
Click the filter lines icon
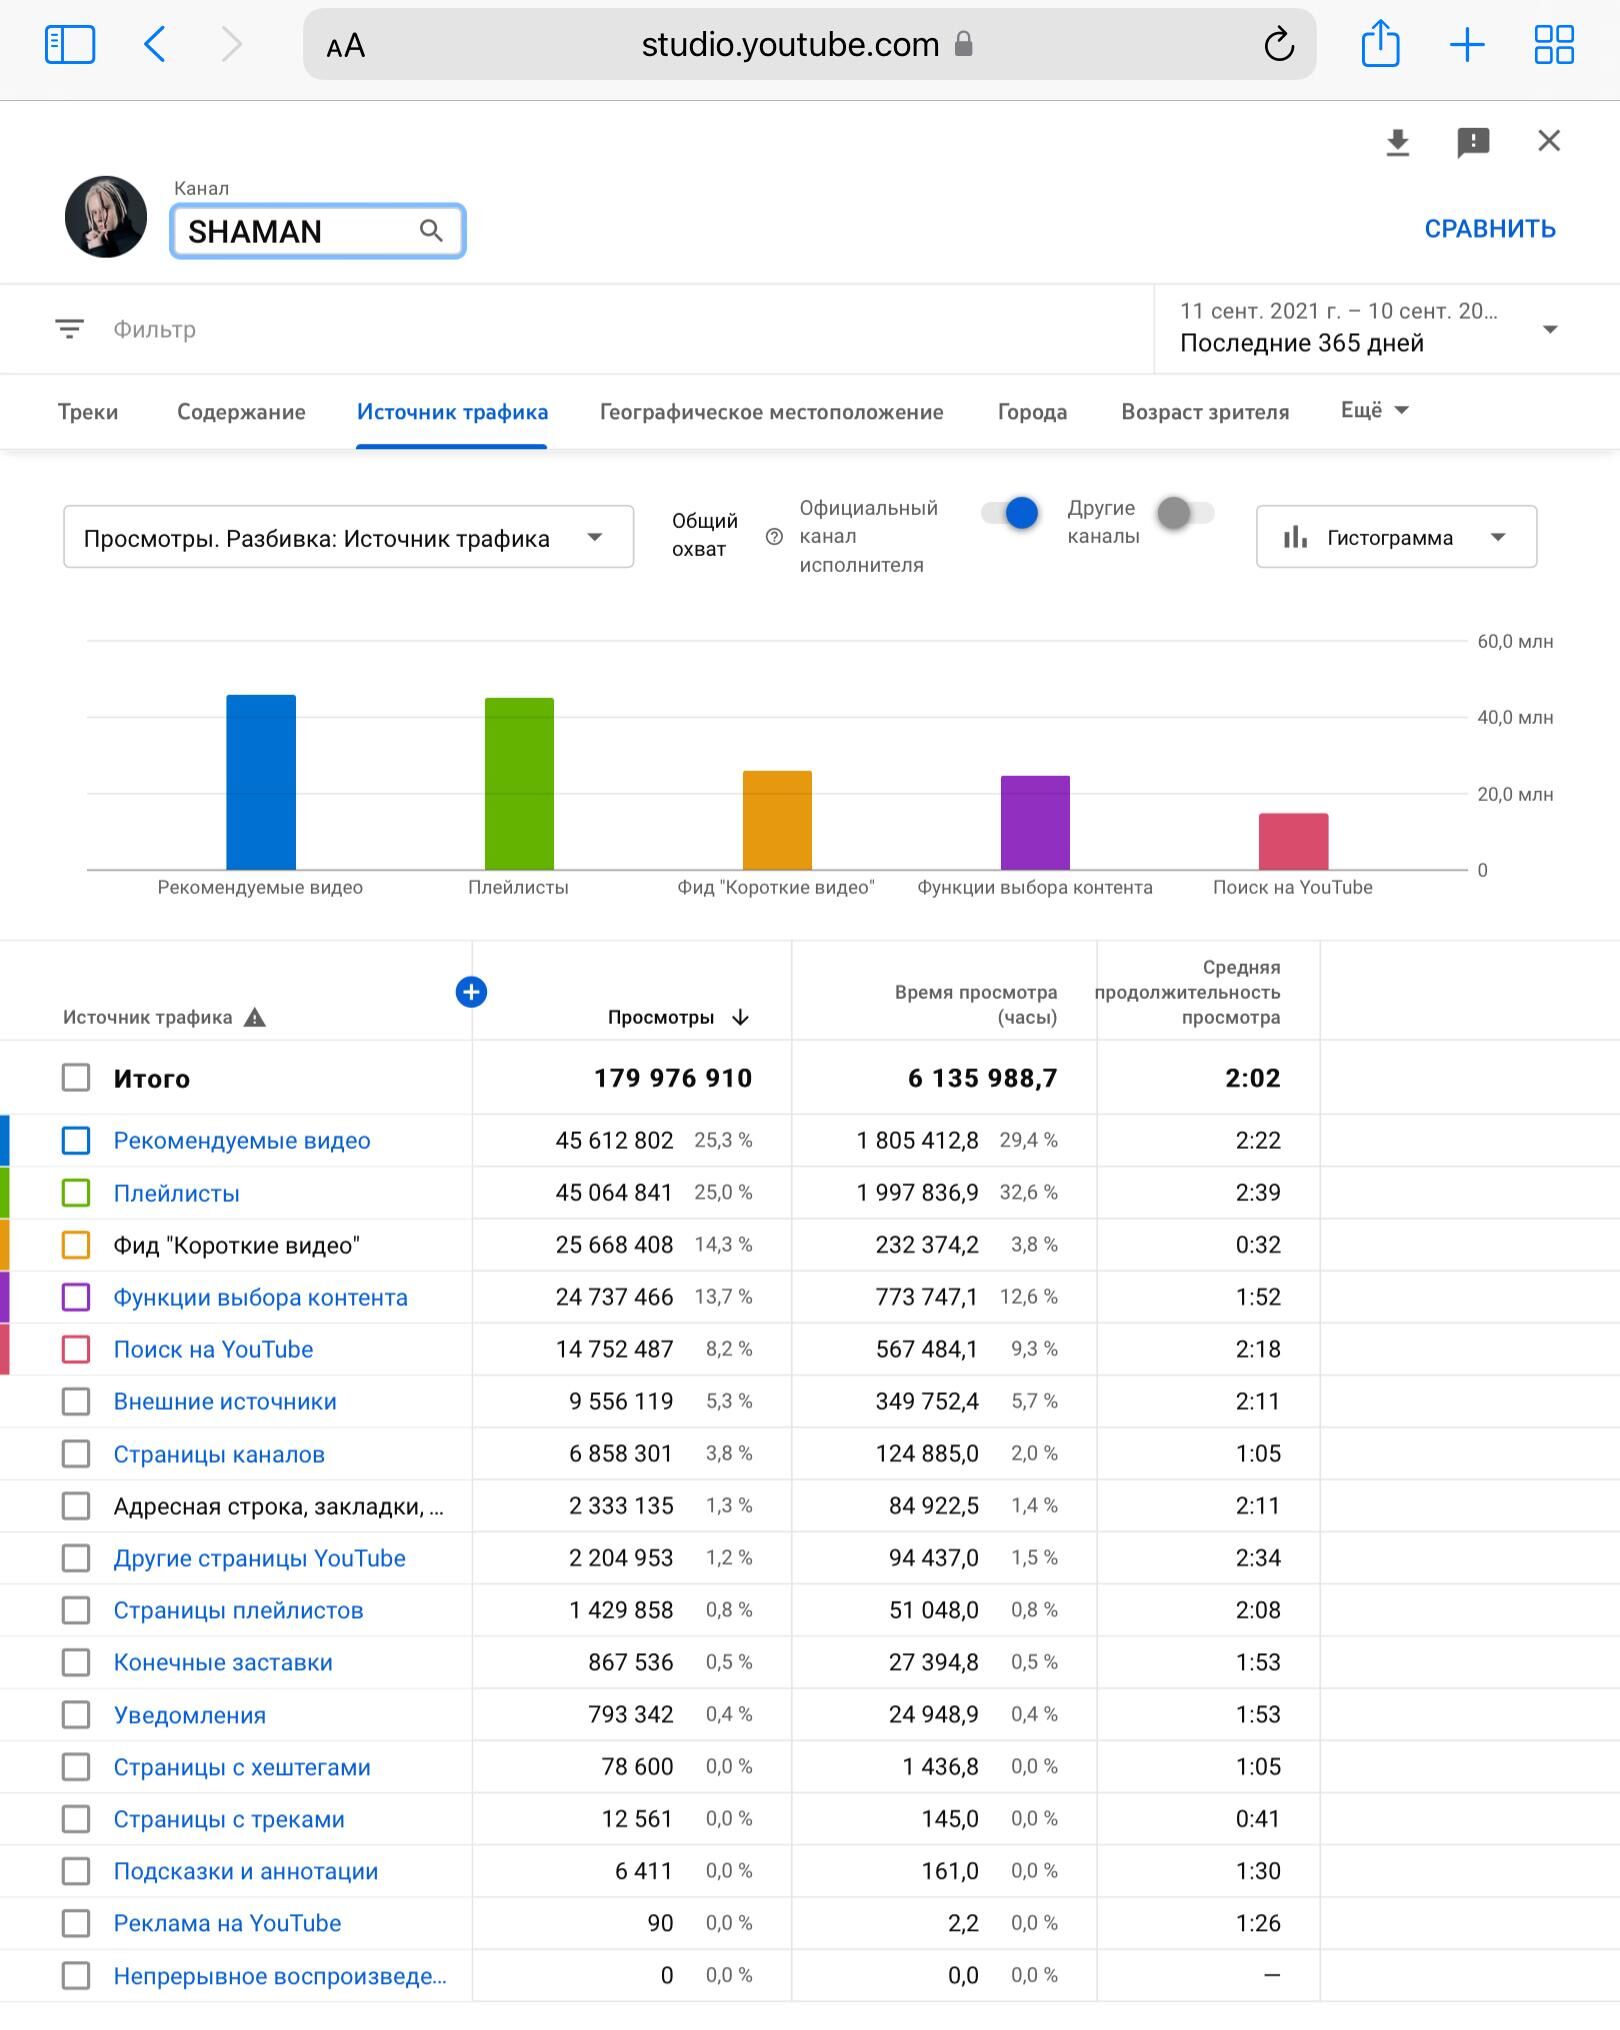69,329
